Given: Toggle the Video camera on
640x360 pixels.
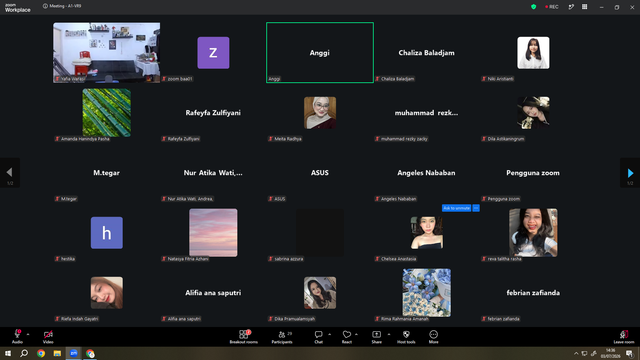Looking at the screenshot, I should [x=48, y=337].
